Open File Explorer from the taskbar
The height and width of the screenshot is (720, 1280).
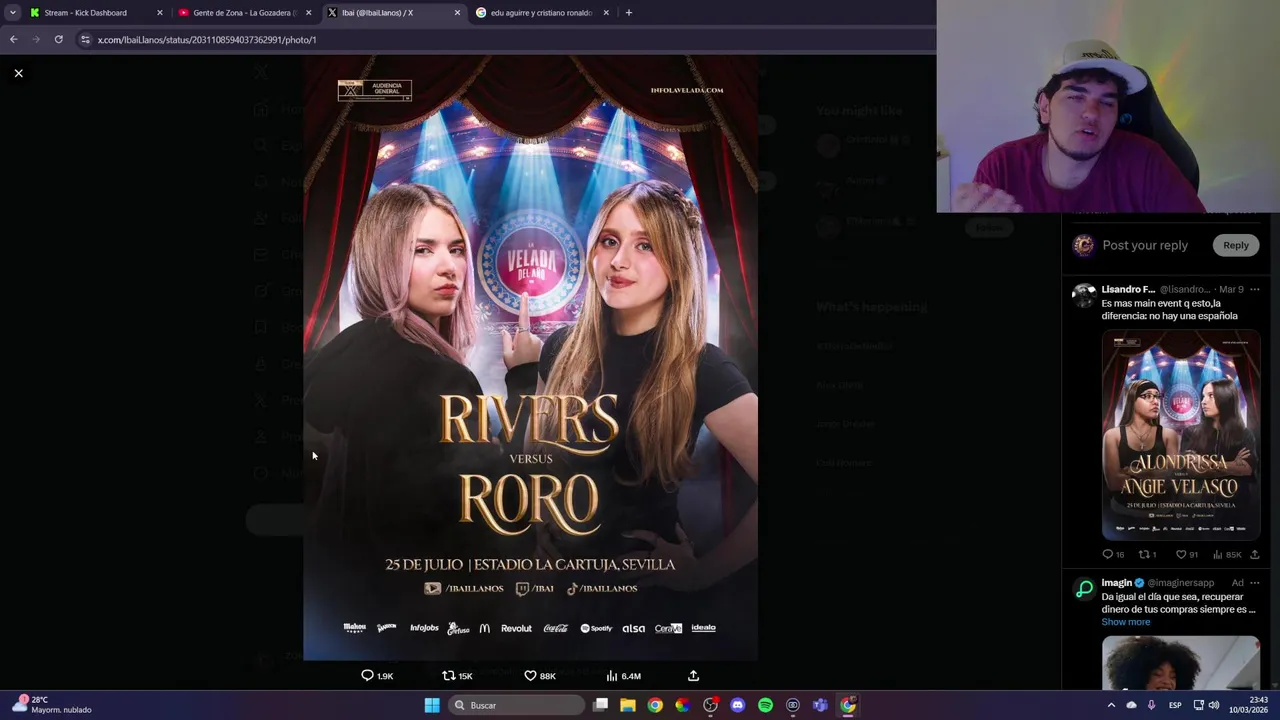628,705
